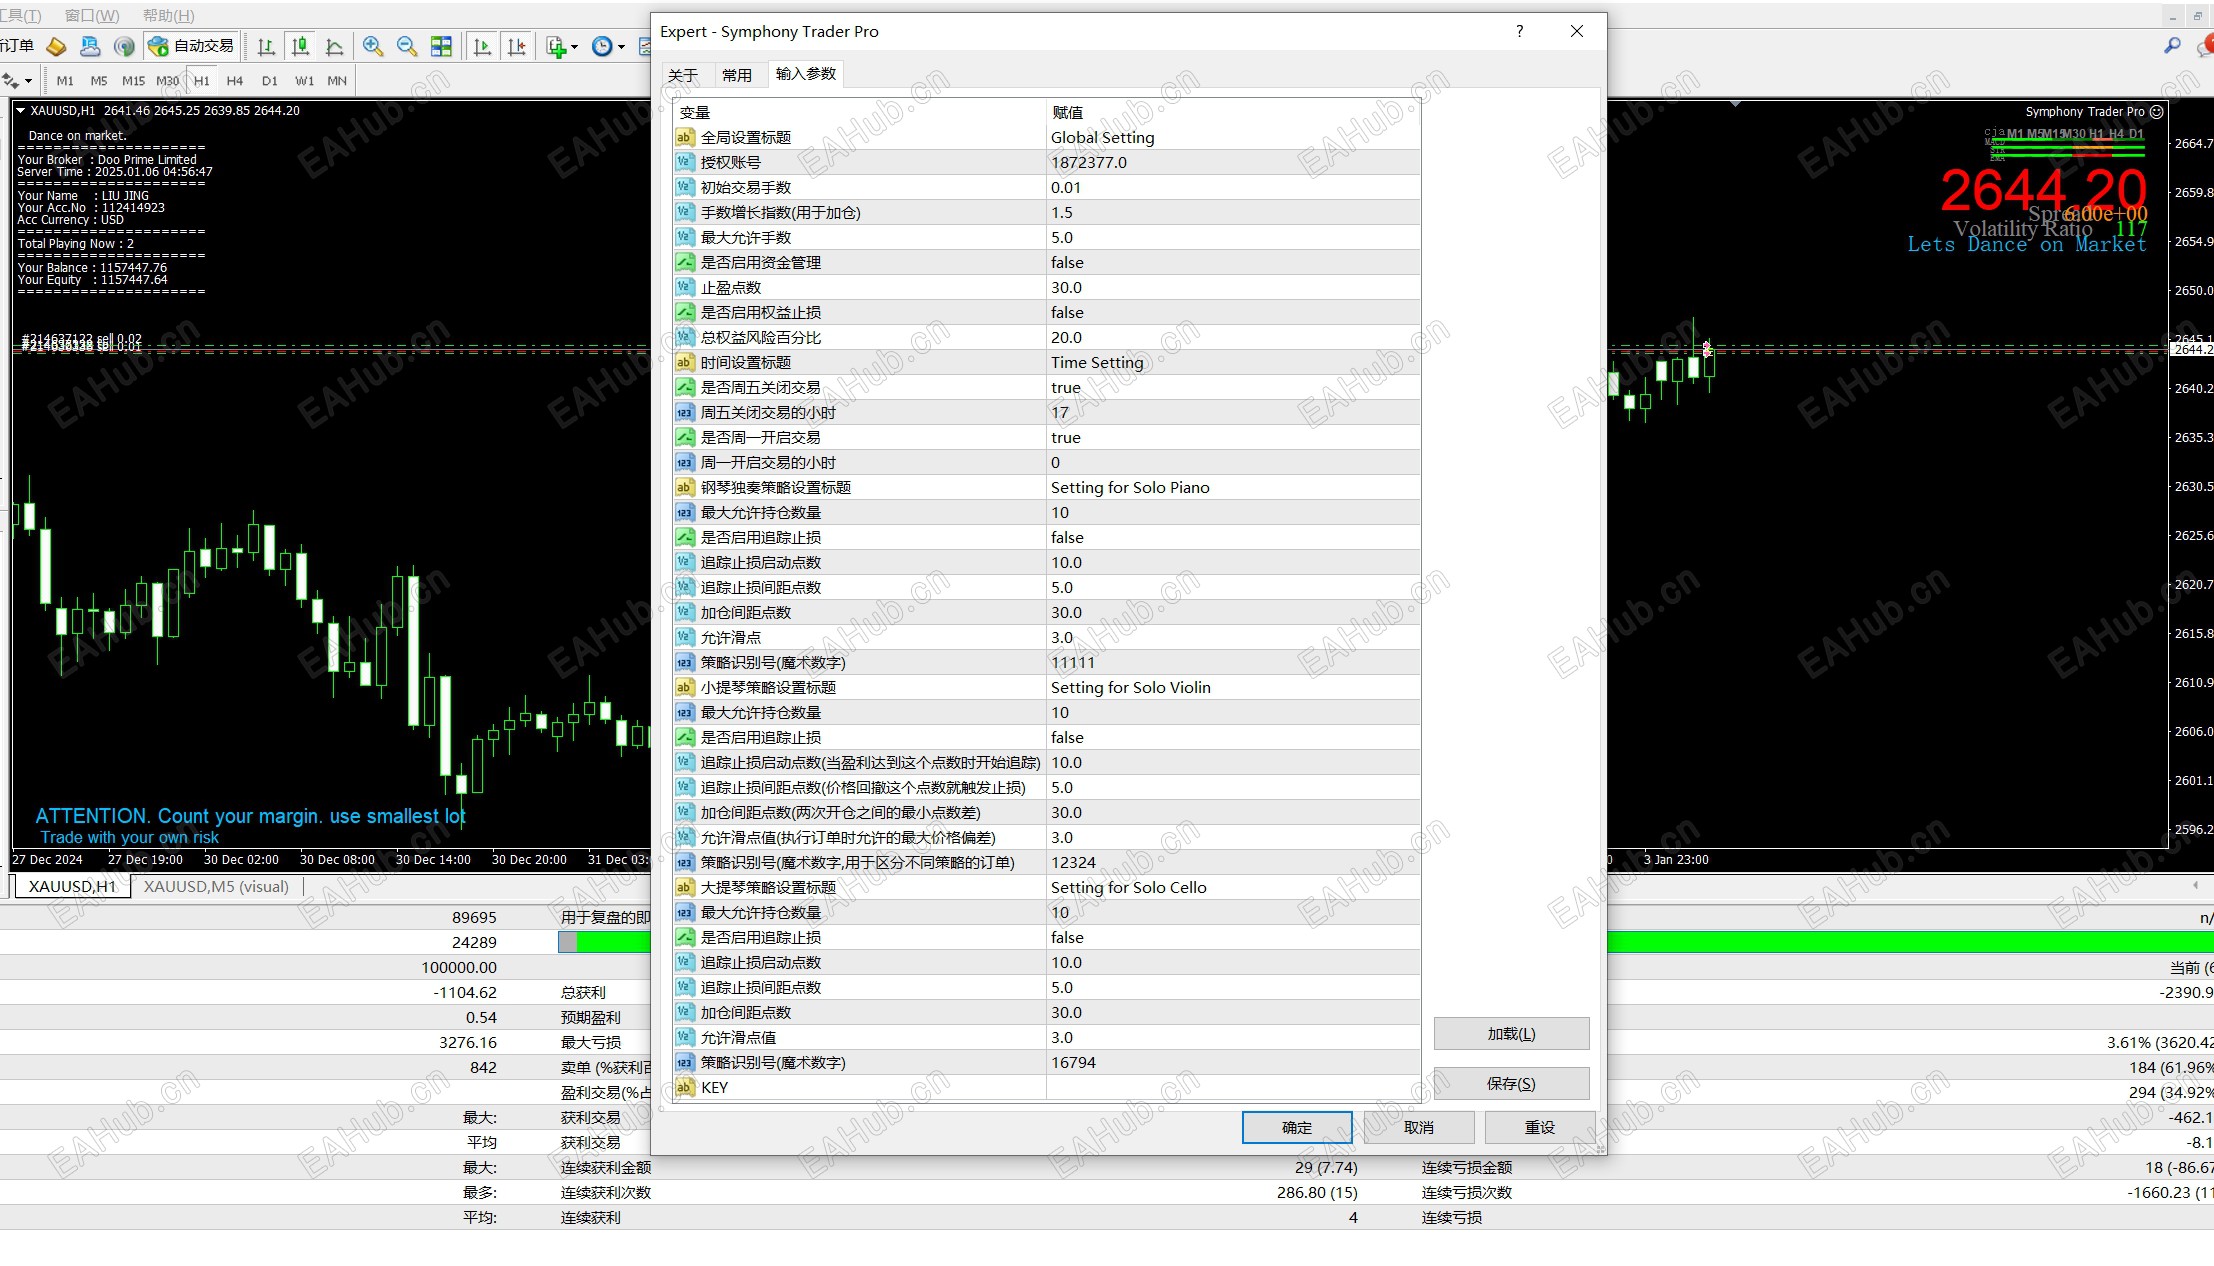Image resolution: width=2214 pixels, height=1266 pixels.
Task: Expand the indicators list dropdown arrow
Action: coord(574,47)
